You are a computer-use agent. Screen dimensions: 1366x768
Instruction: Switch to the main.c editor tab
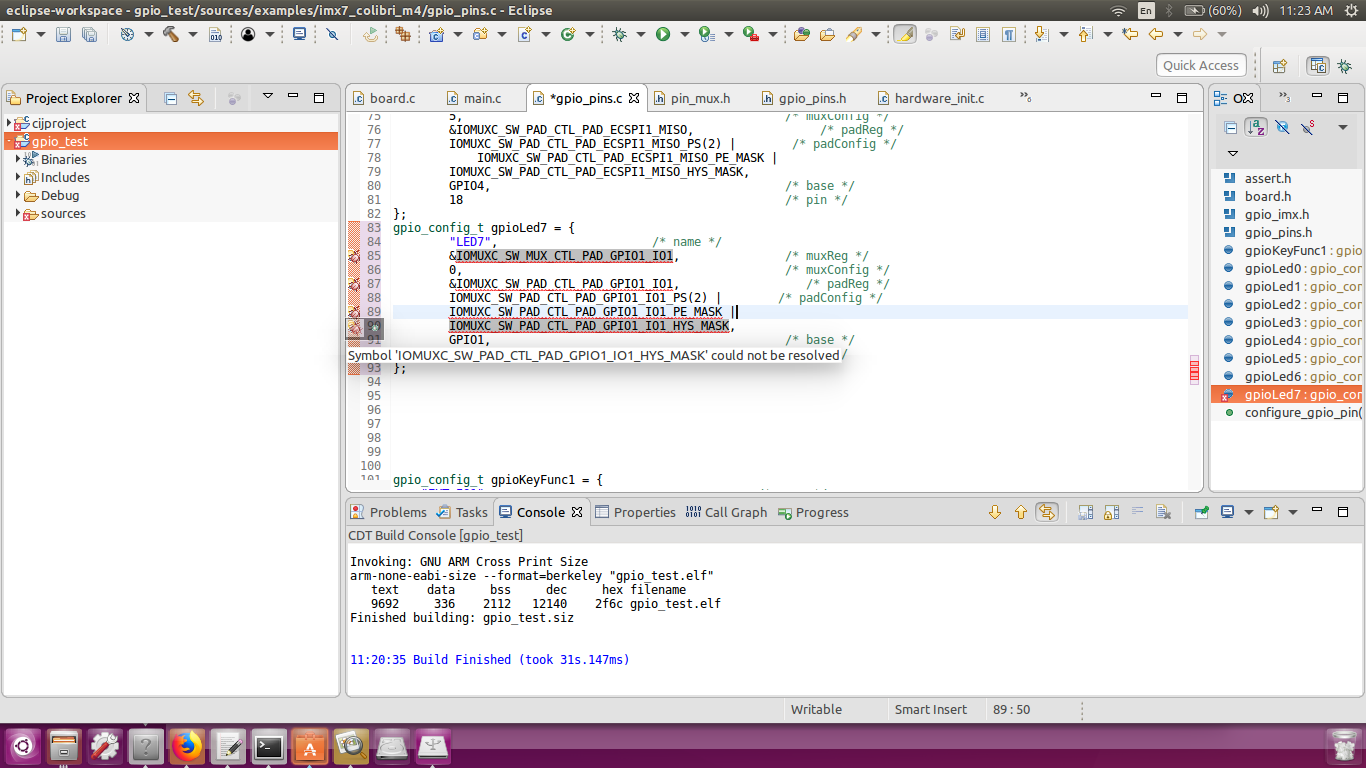point(474,98)
